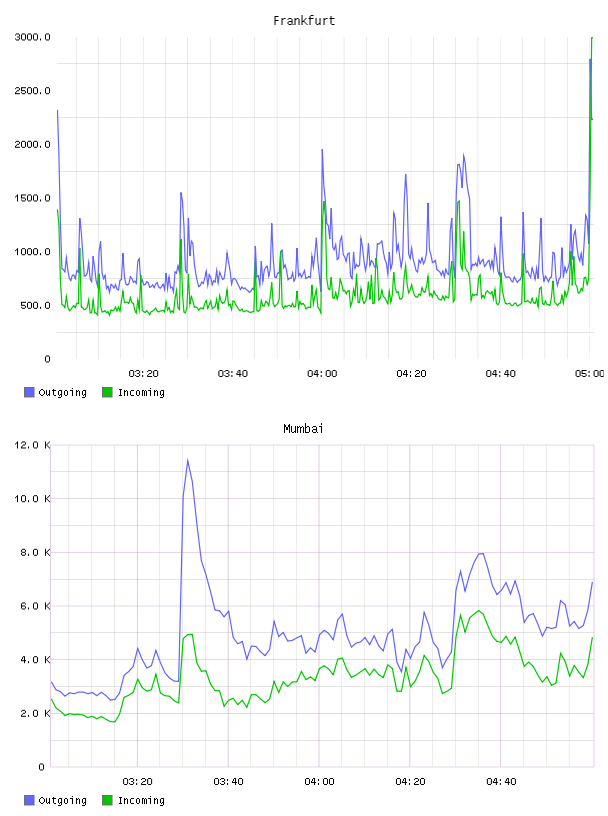
Task: Click the 6.0 K y-axis value on Mumbai chart
Action: tap(35, 606)
